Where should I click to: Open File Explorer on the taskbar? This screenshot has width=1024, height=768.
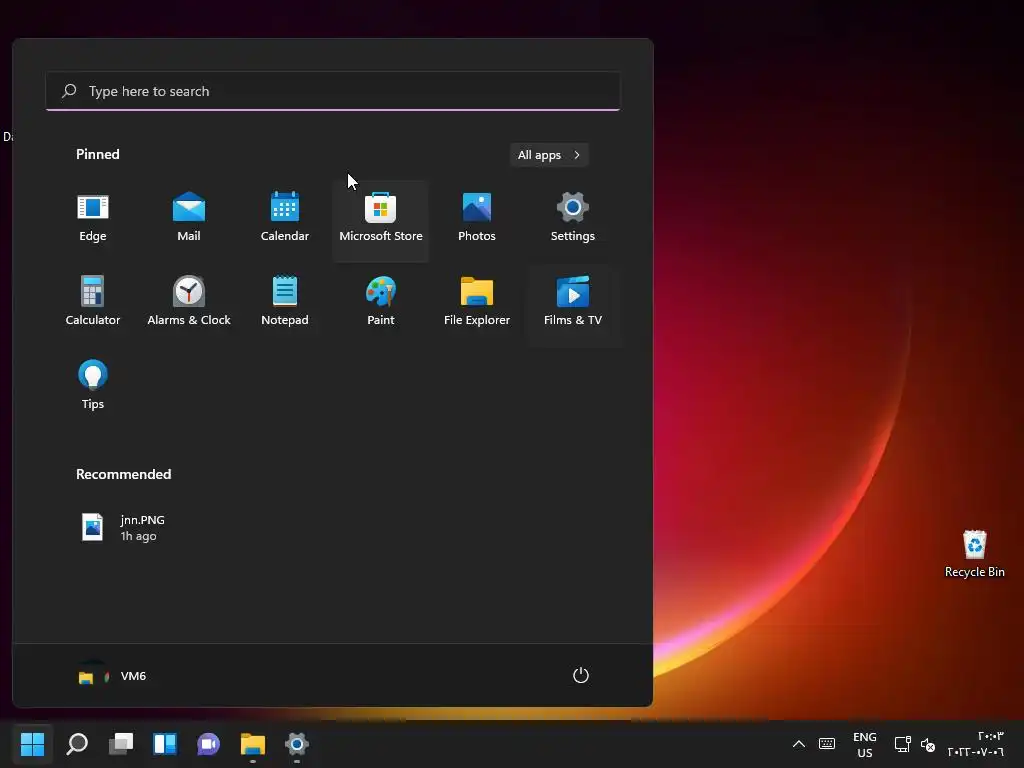[x=253, y=743]
